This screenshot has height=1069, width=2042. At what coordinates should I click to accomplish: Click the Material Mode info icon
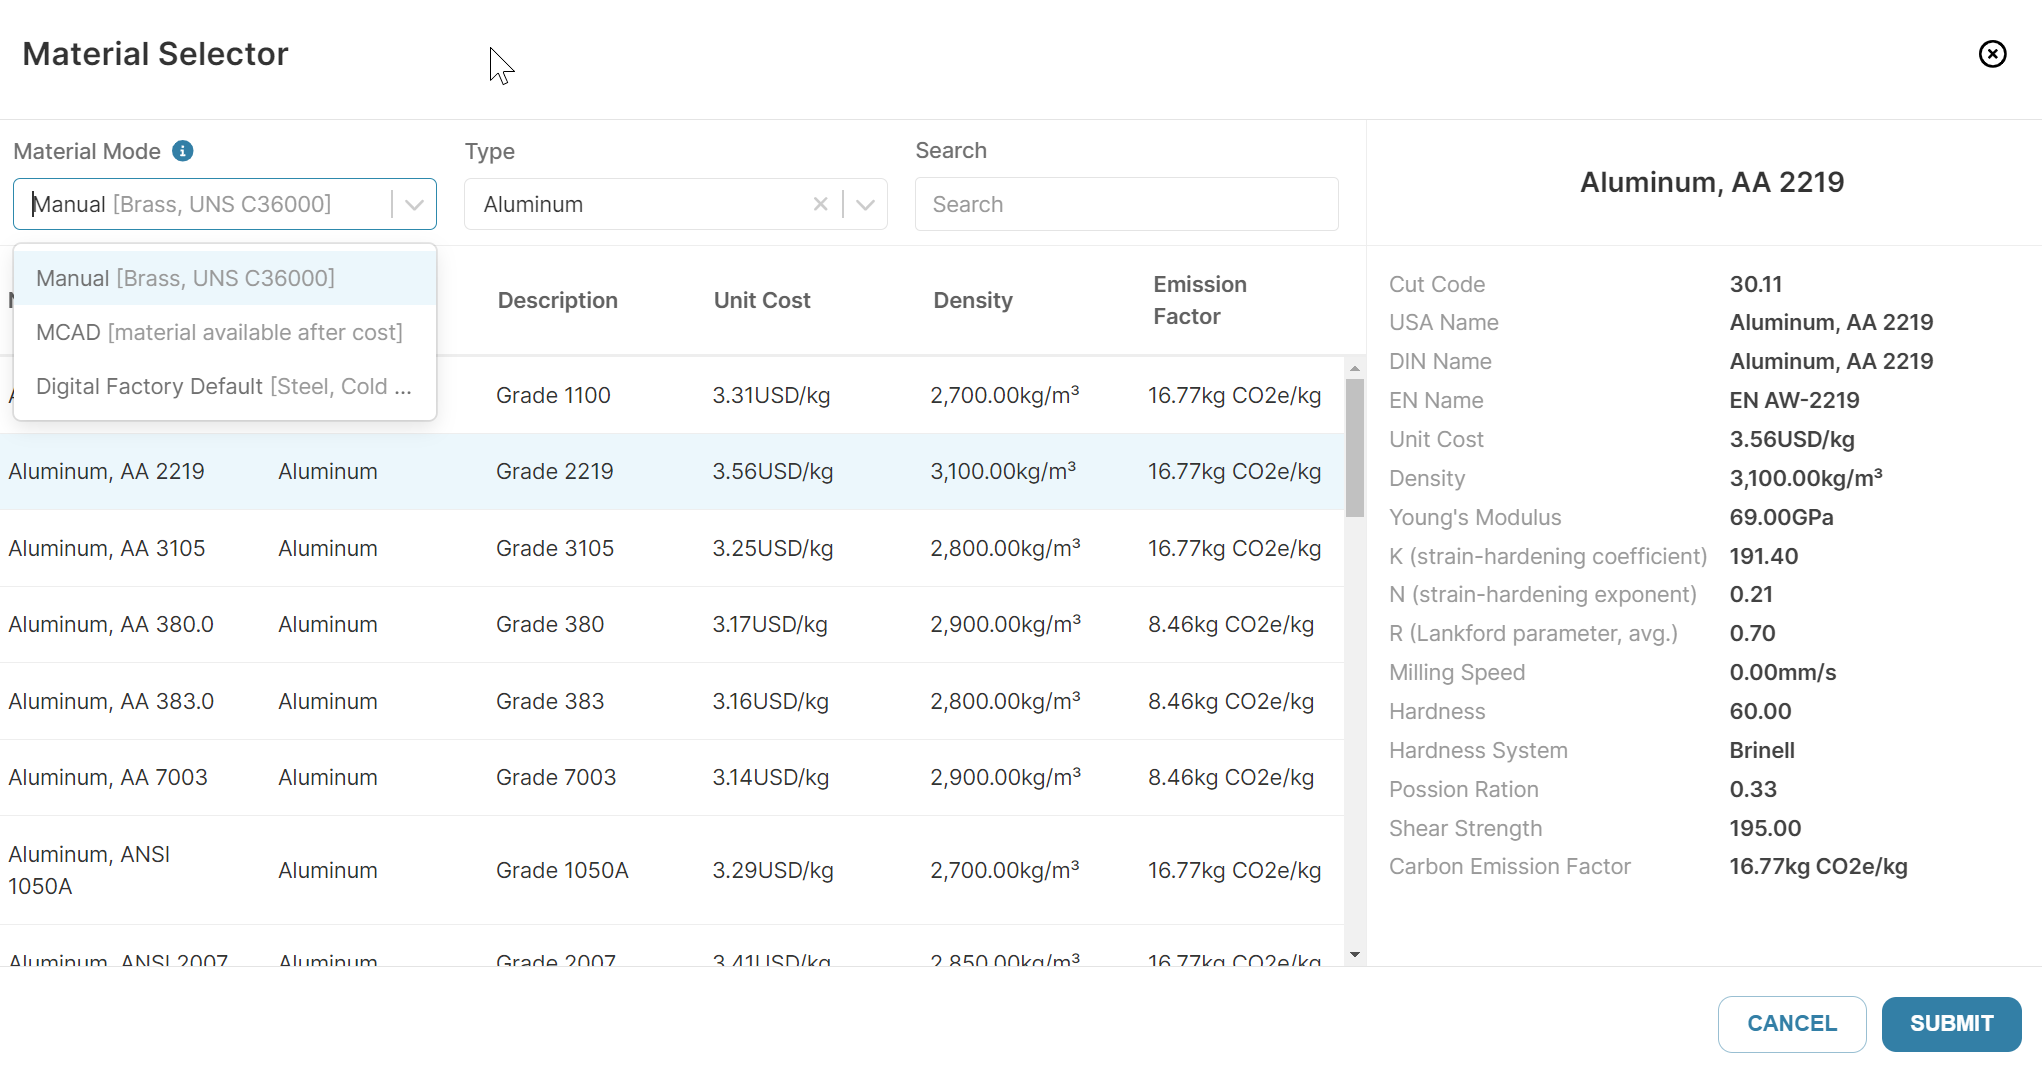pos(182,151)
